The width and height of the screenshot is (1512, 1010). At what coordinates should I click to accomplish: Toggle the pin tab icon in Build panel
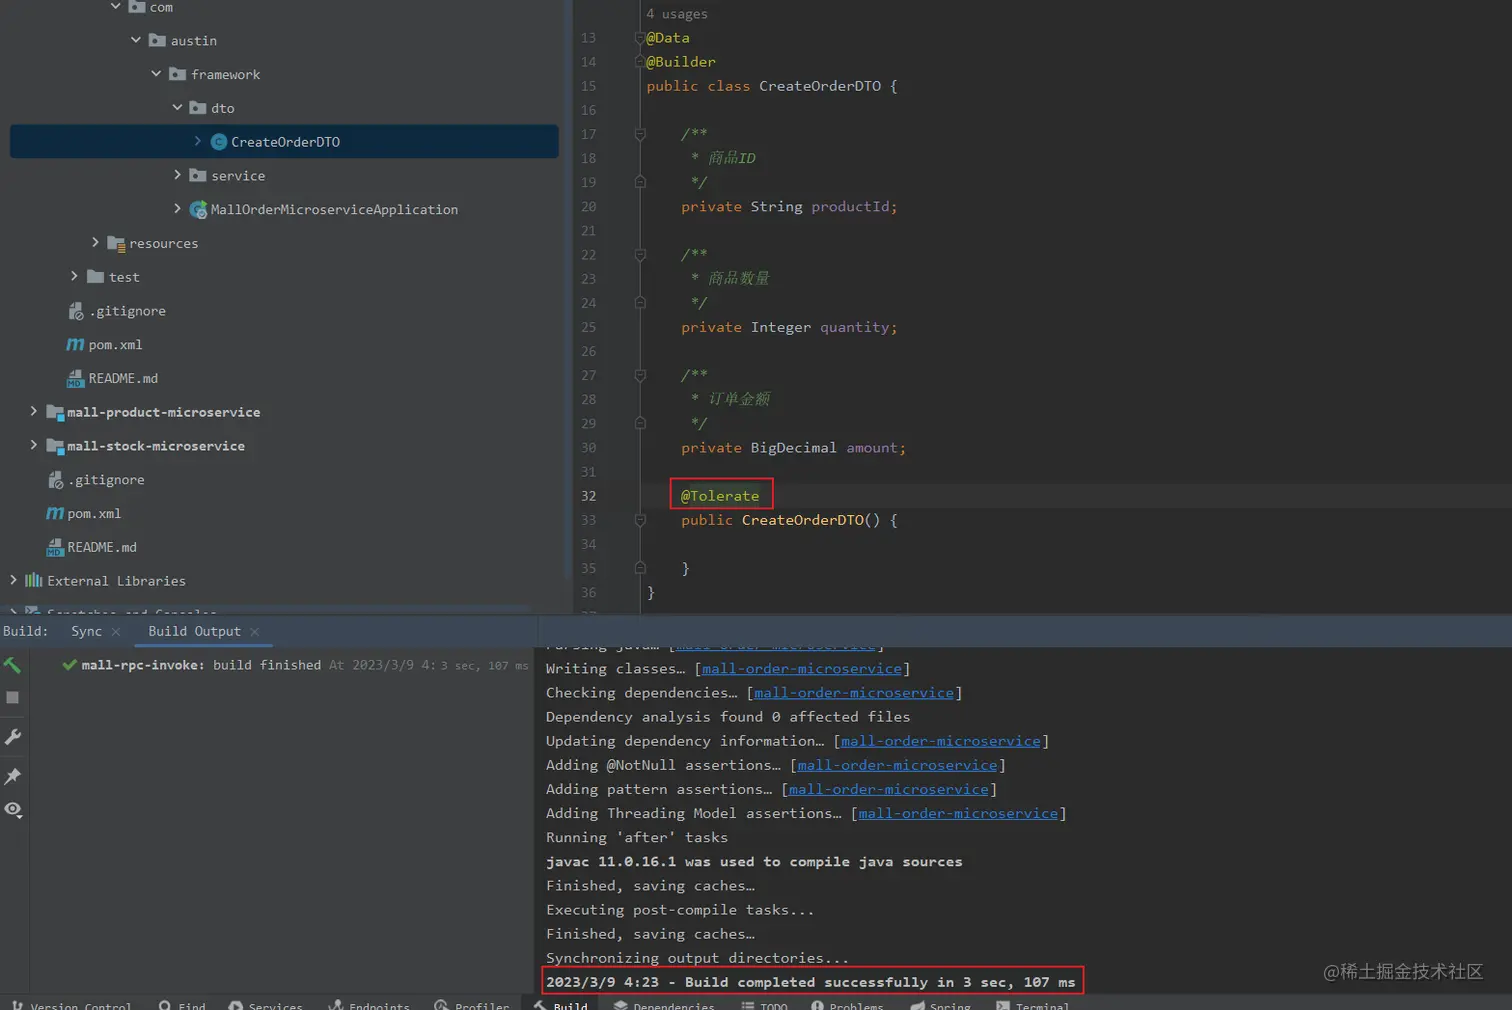coord(13,776)
